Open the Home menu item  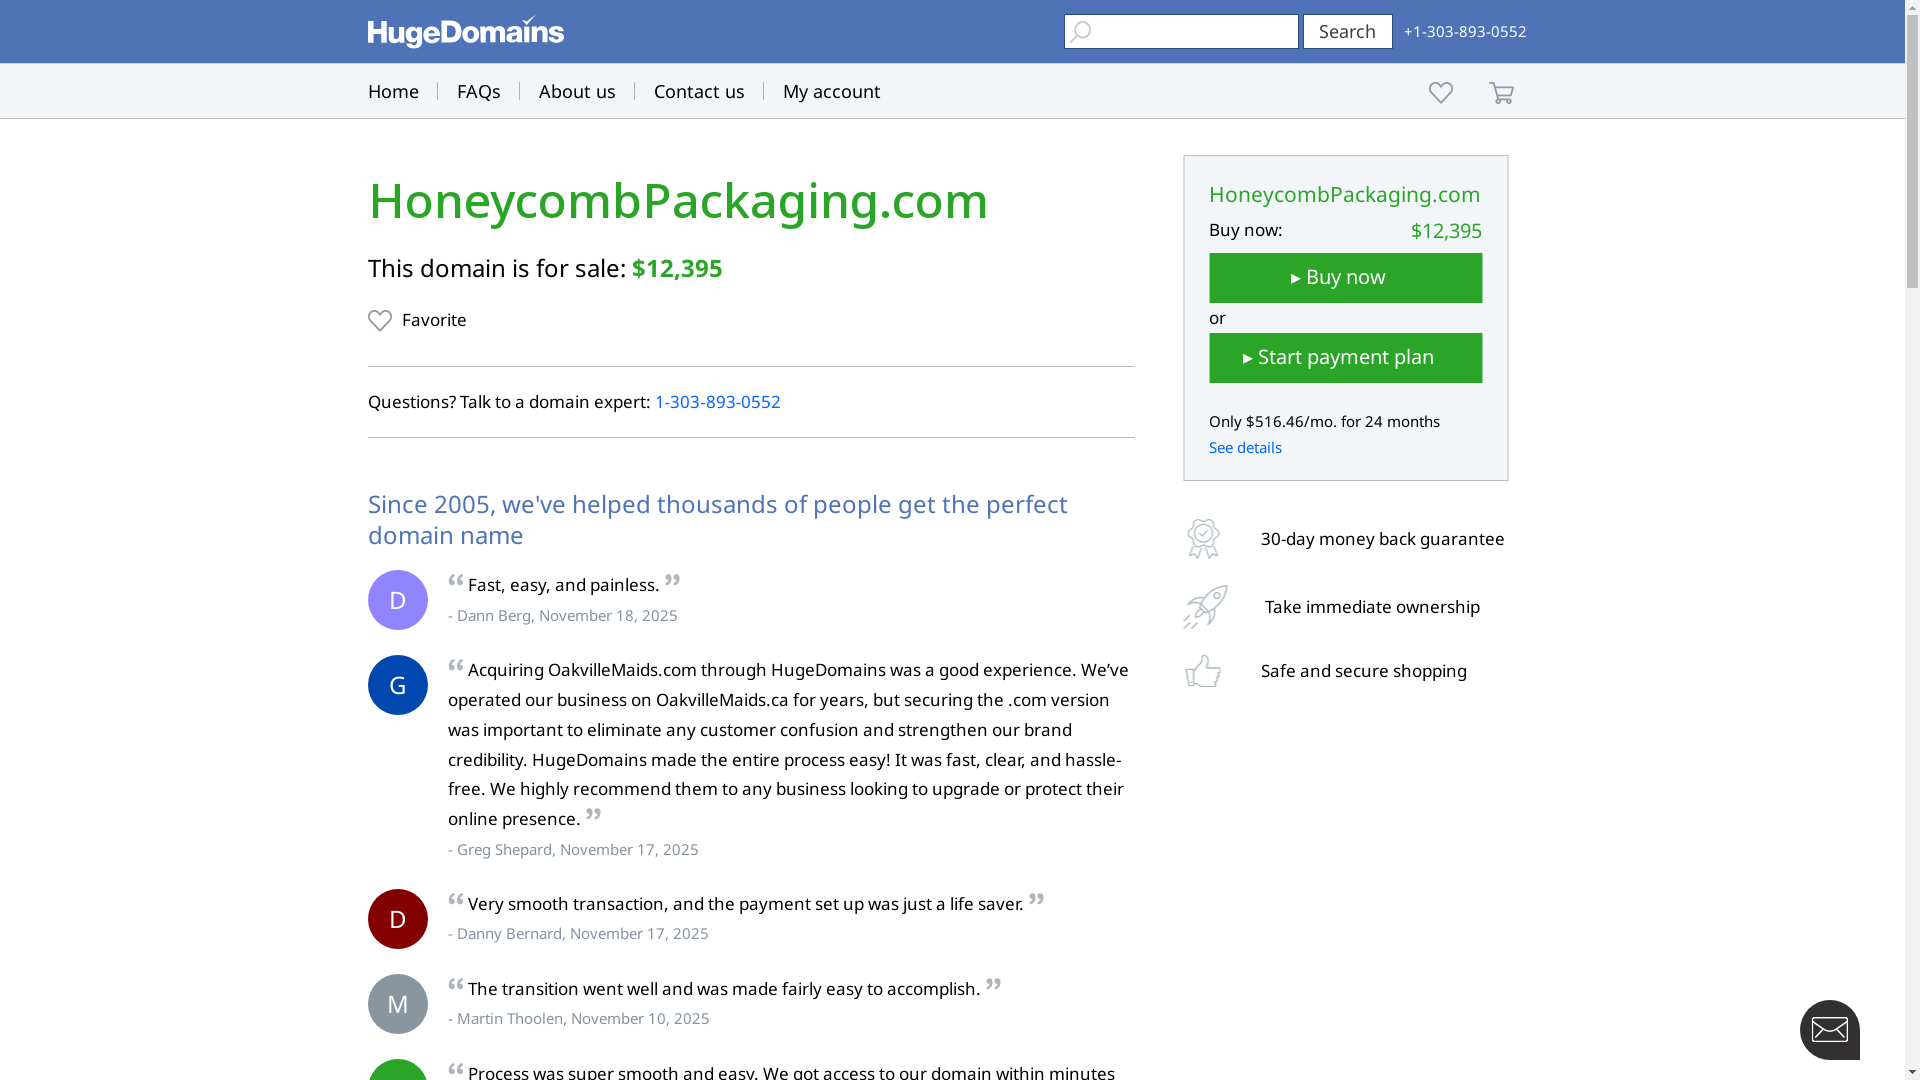(x=393, y=91)
